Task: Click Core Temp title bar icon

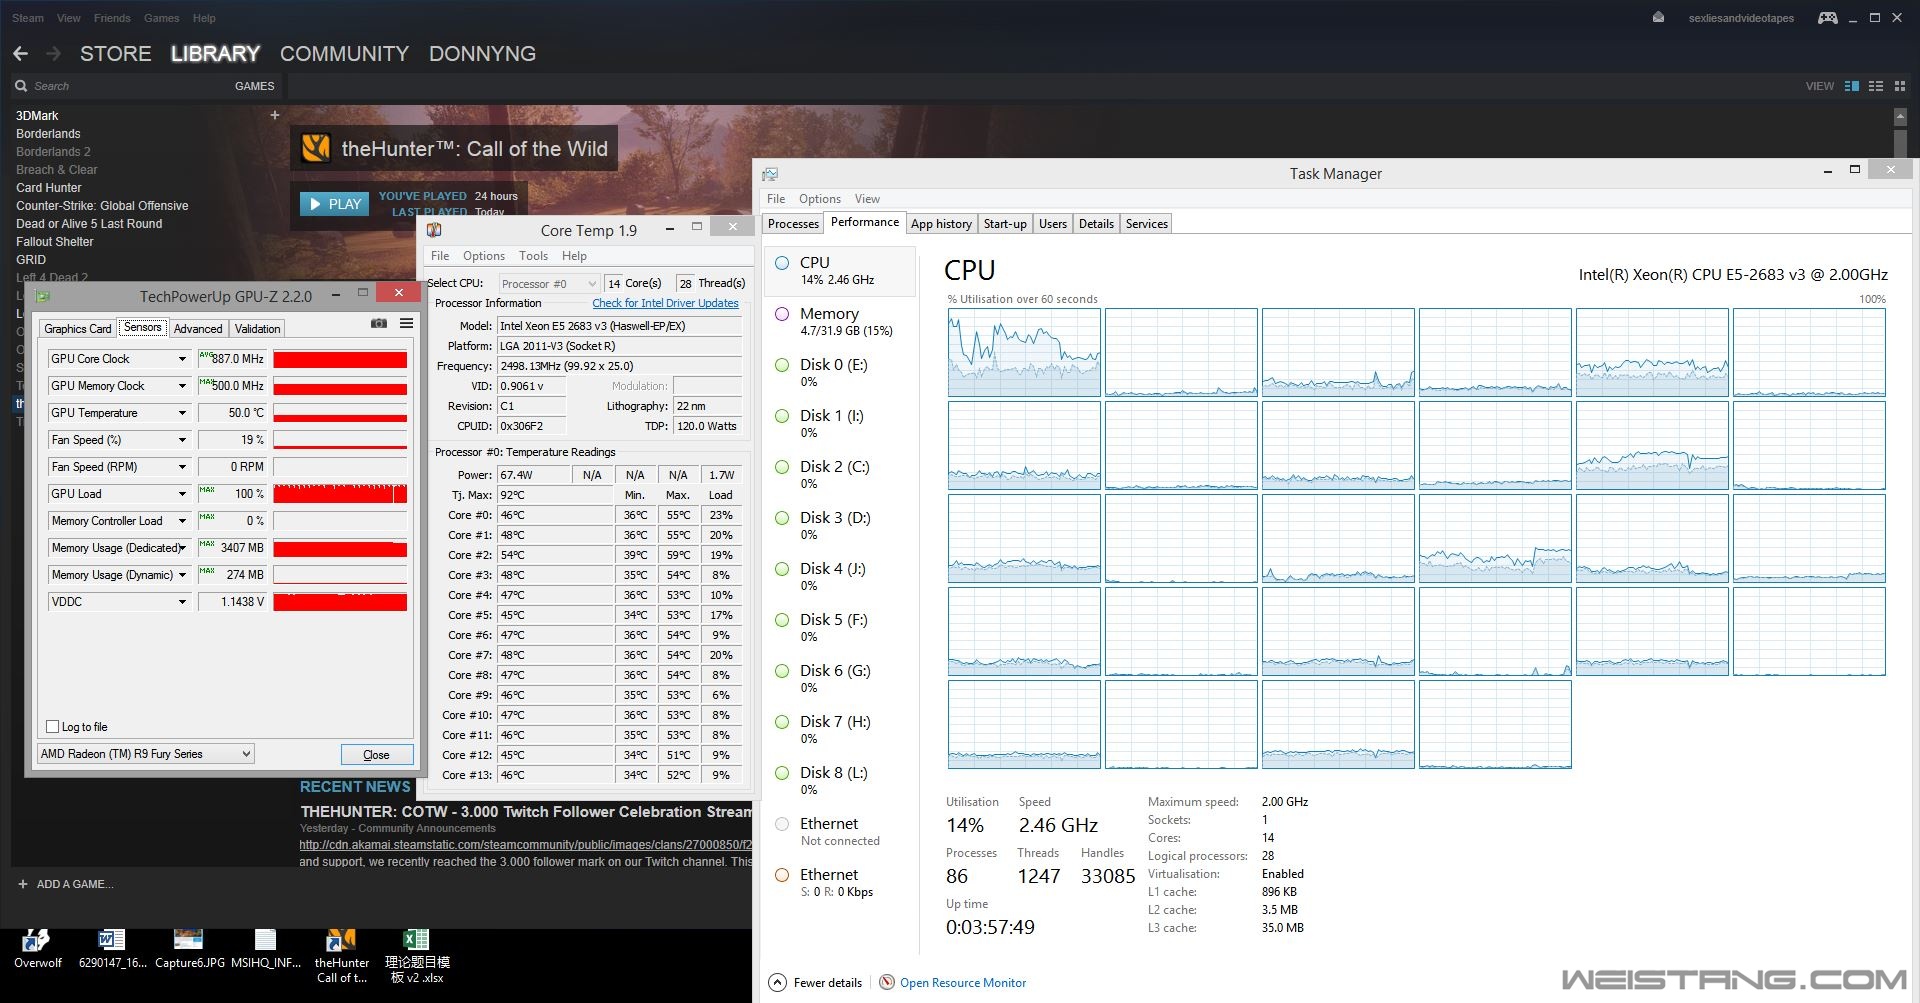Action: point(434,230)
